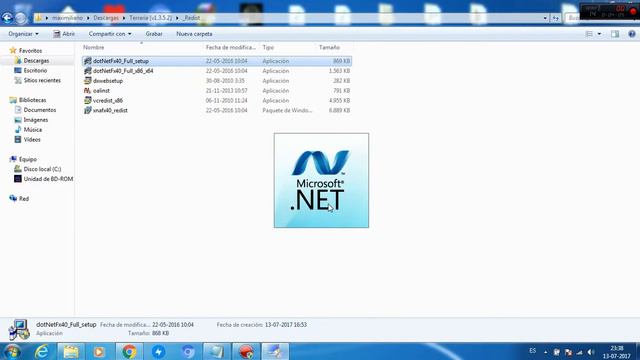The height and width of the screenshot is (360, 640).
Task: Click Abrir in the toolbar
Action: point(64,34)
